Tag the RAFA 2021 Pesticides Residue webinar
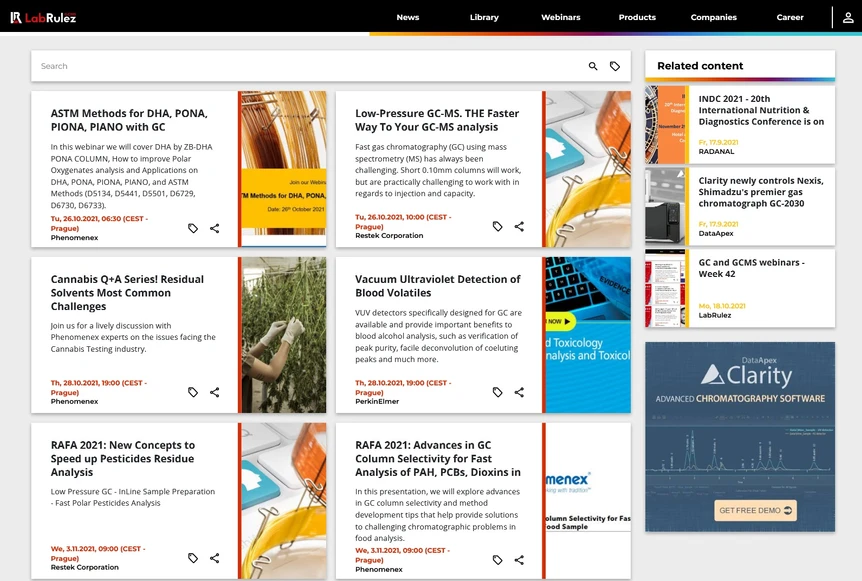The height and width of the screenshot is (581, 862). 193,558
